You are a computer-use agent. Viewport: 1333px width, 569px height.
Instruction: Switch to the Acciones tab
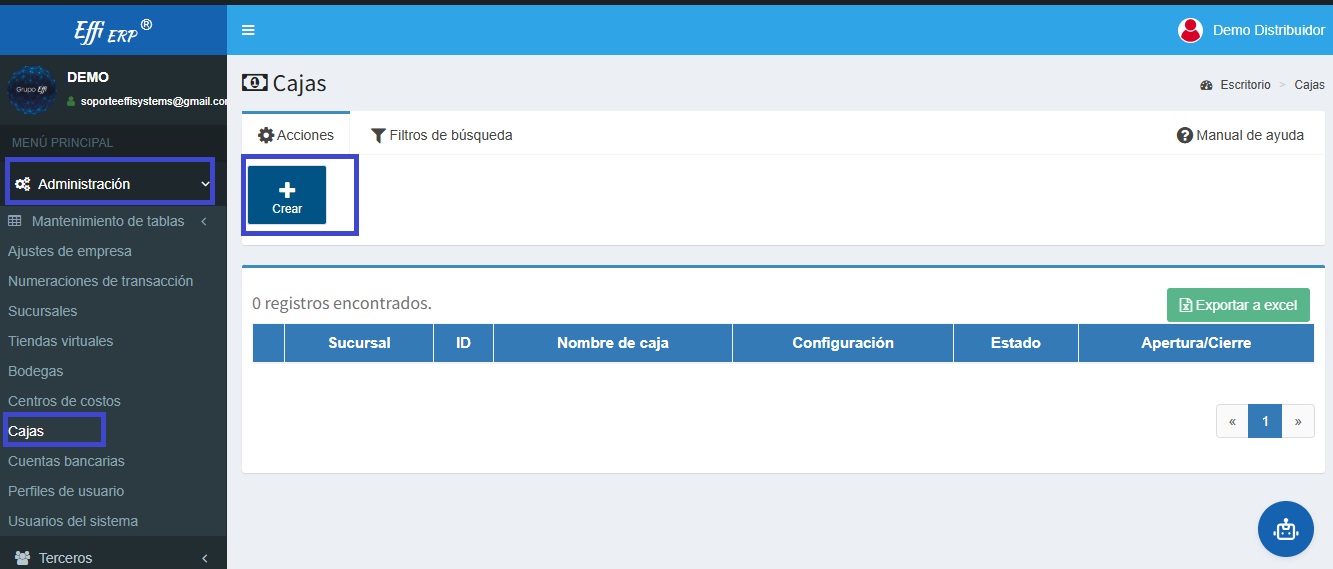click(295, 135)
